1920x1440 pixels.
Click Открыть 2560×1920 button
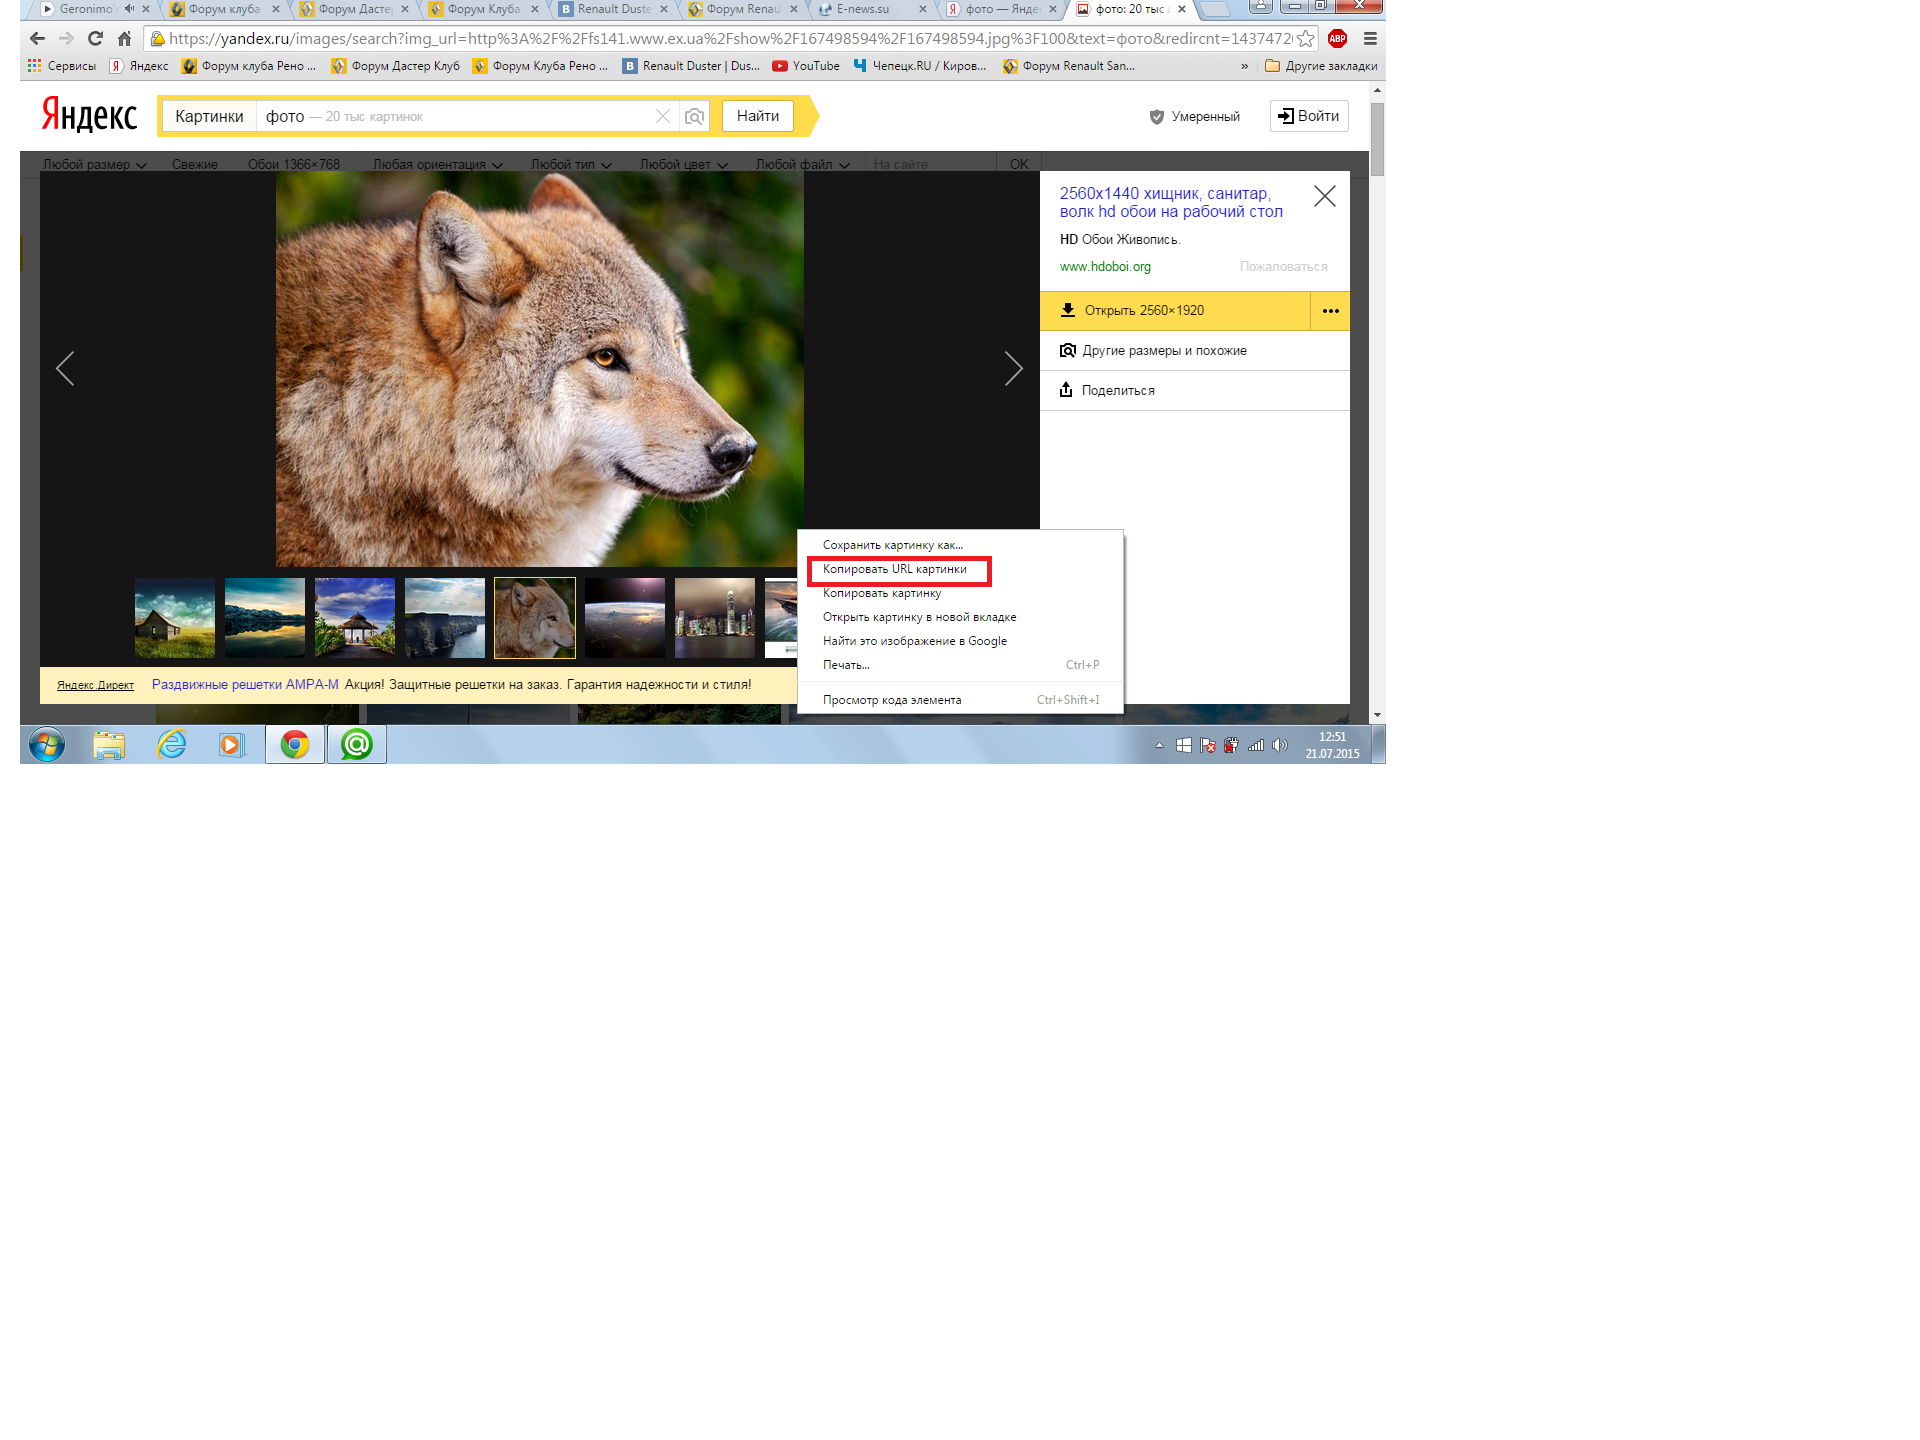click(x=1175, y=311)
